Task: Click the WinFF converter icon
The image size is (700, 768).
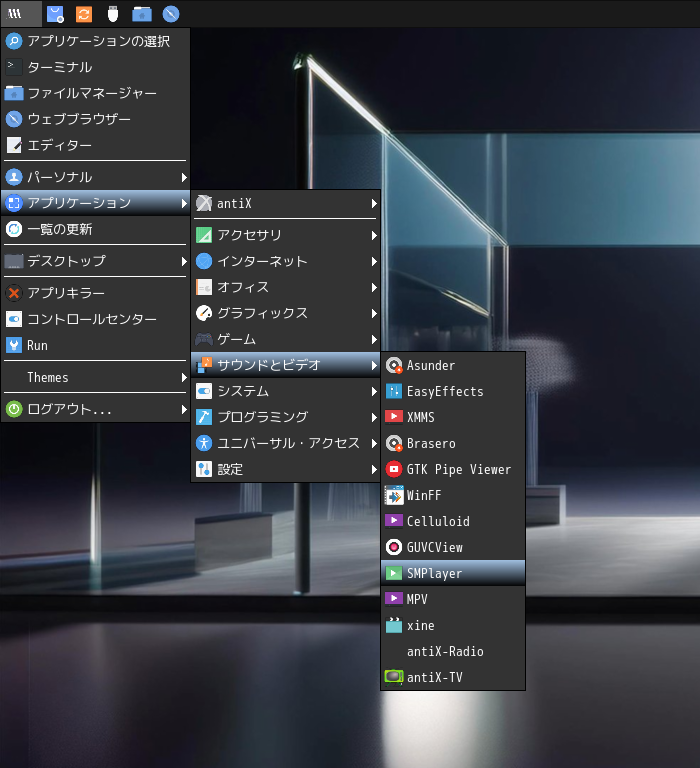Action: (394, 495)
